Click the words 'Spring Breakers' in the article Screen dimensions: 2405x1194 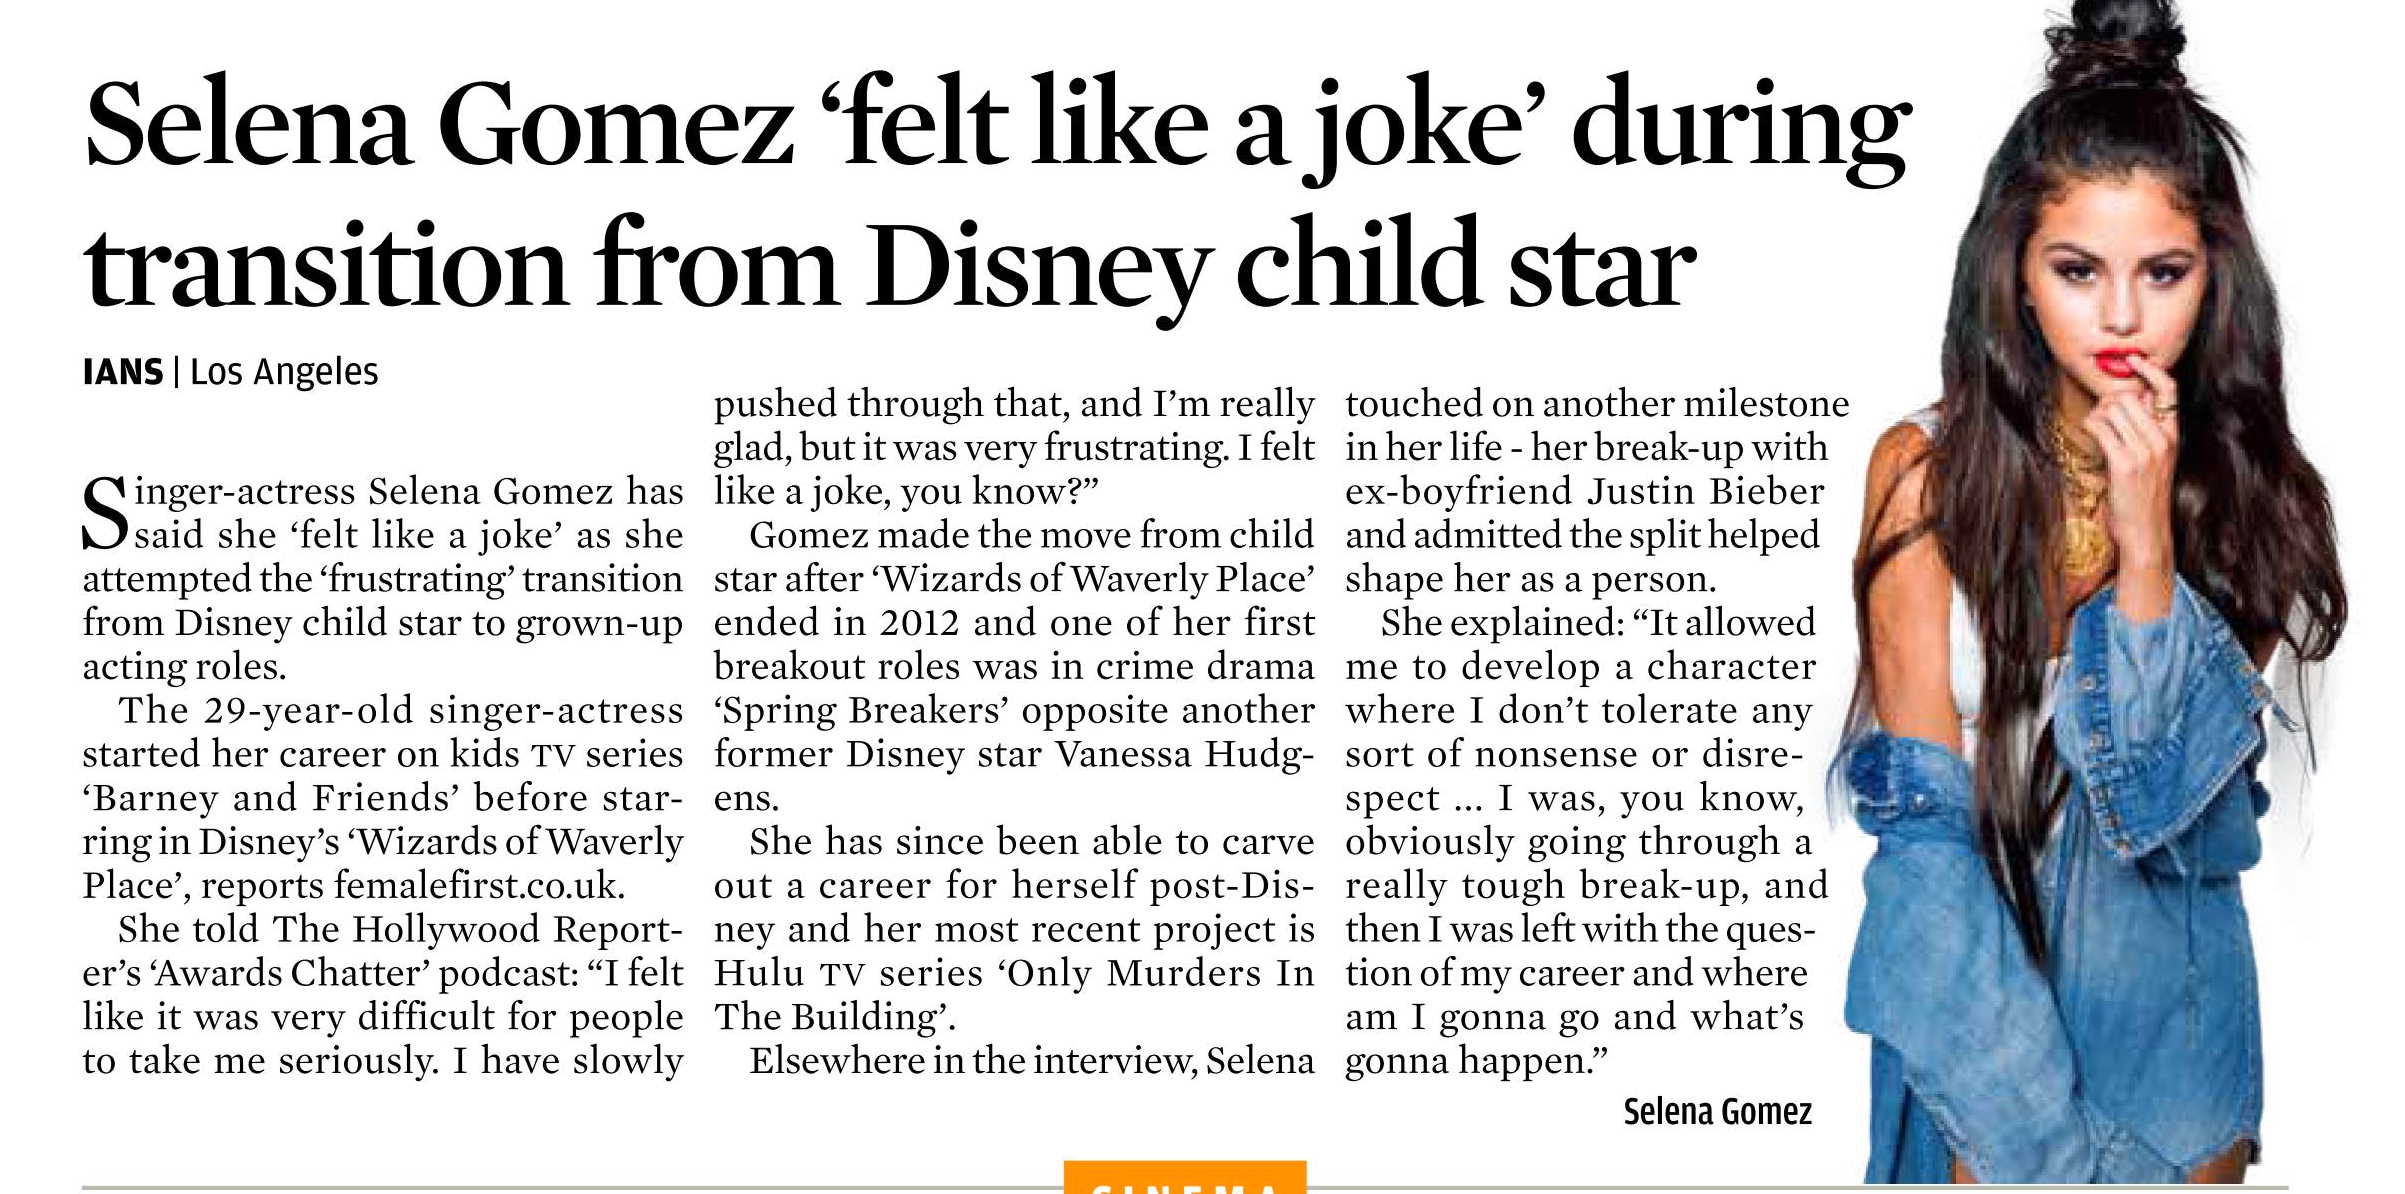[863, 710]
